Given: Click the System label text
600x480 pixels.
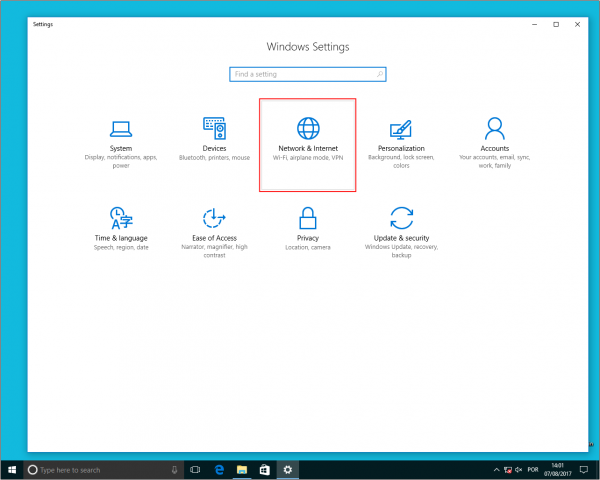Looking at the screenshot, I should 121,149.
